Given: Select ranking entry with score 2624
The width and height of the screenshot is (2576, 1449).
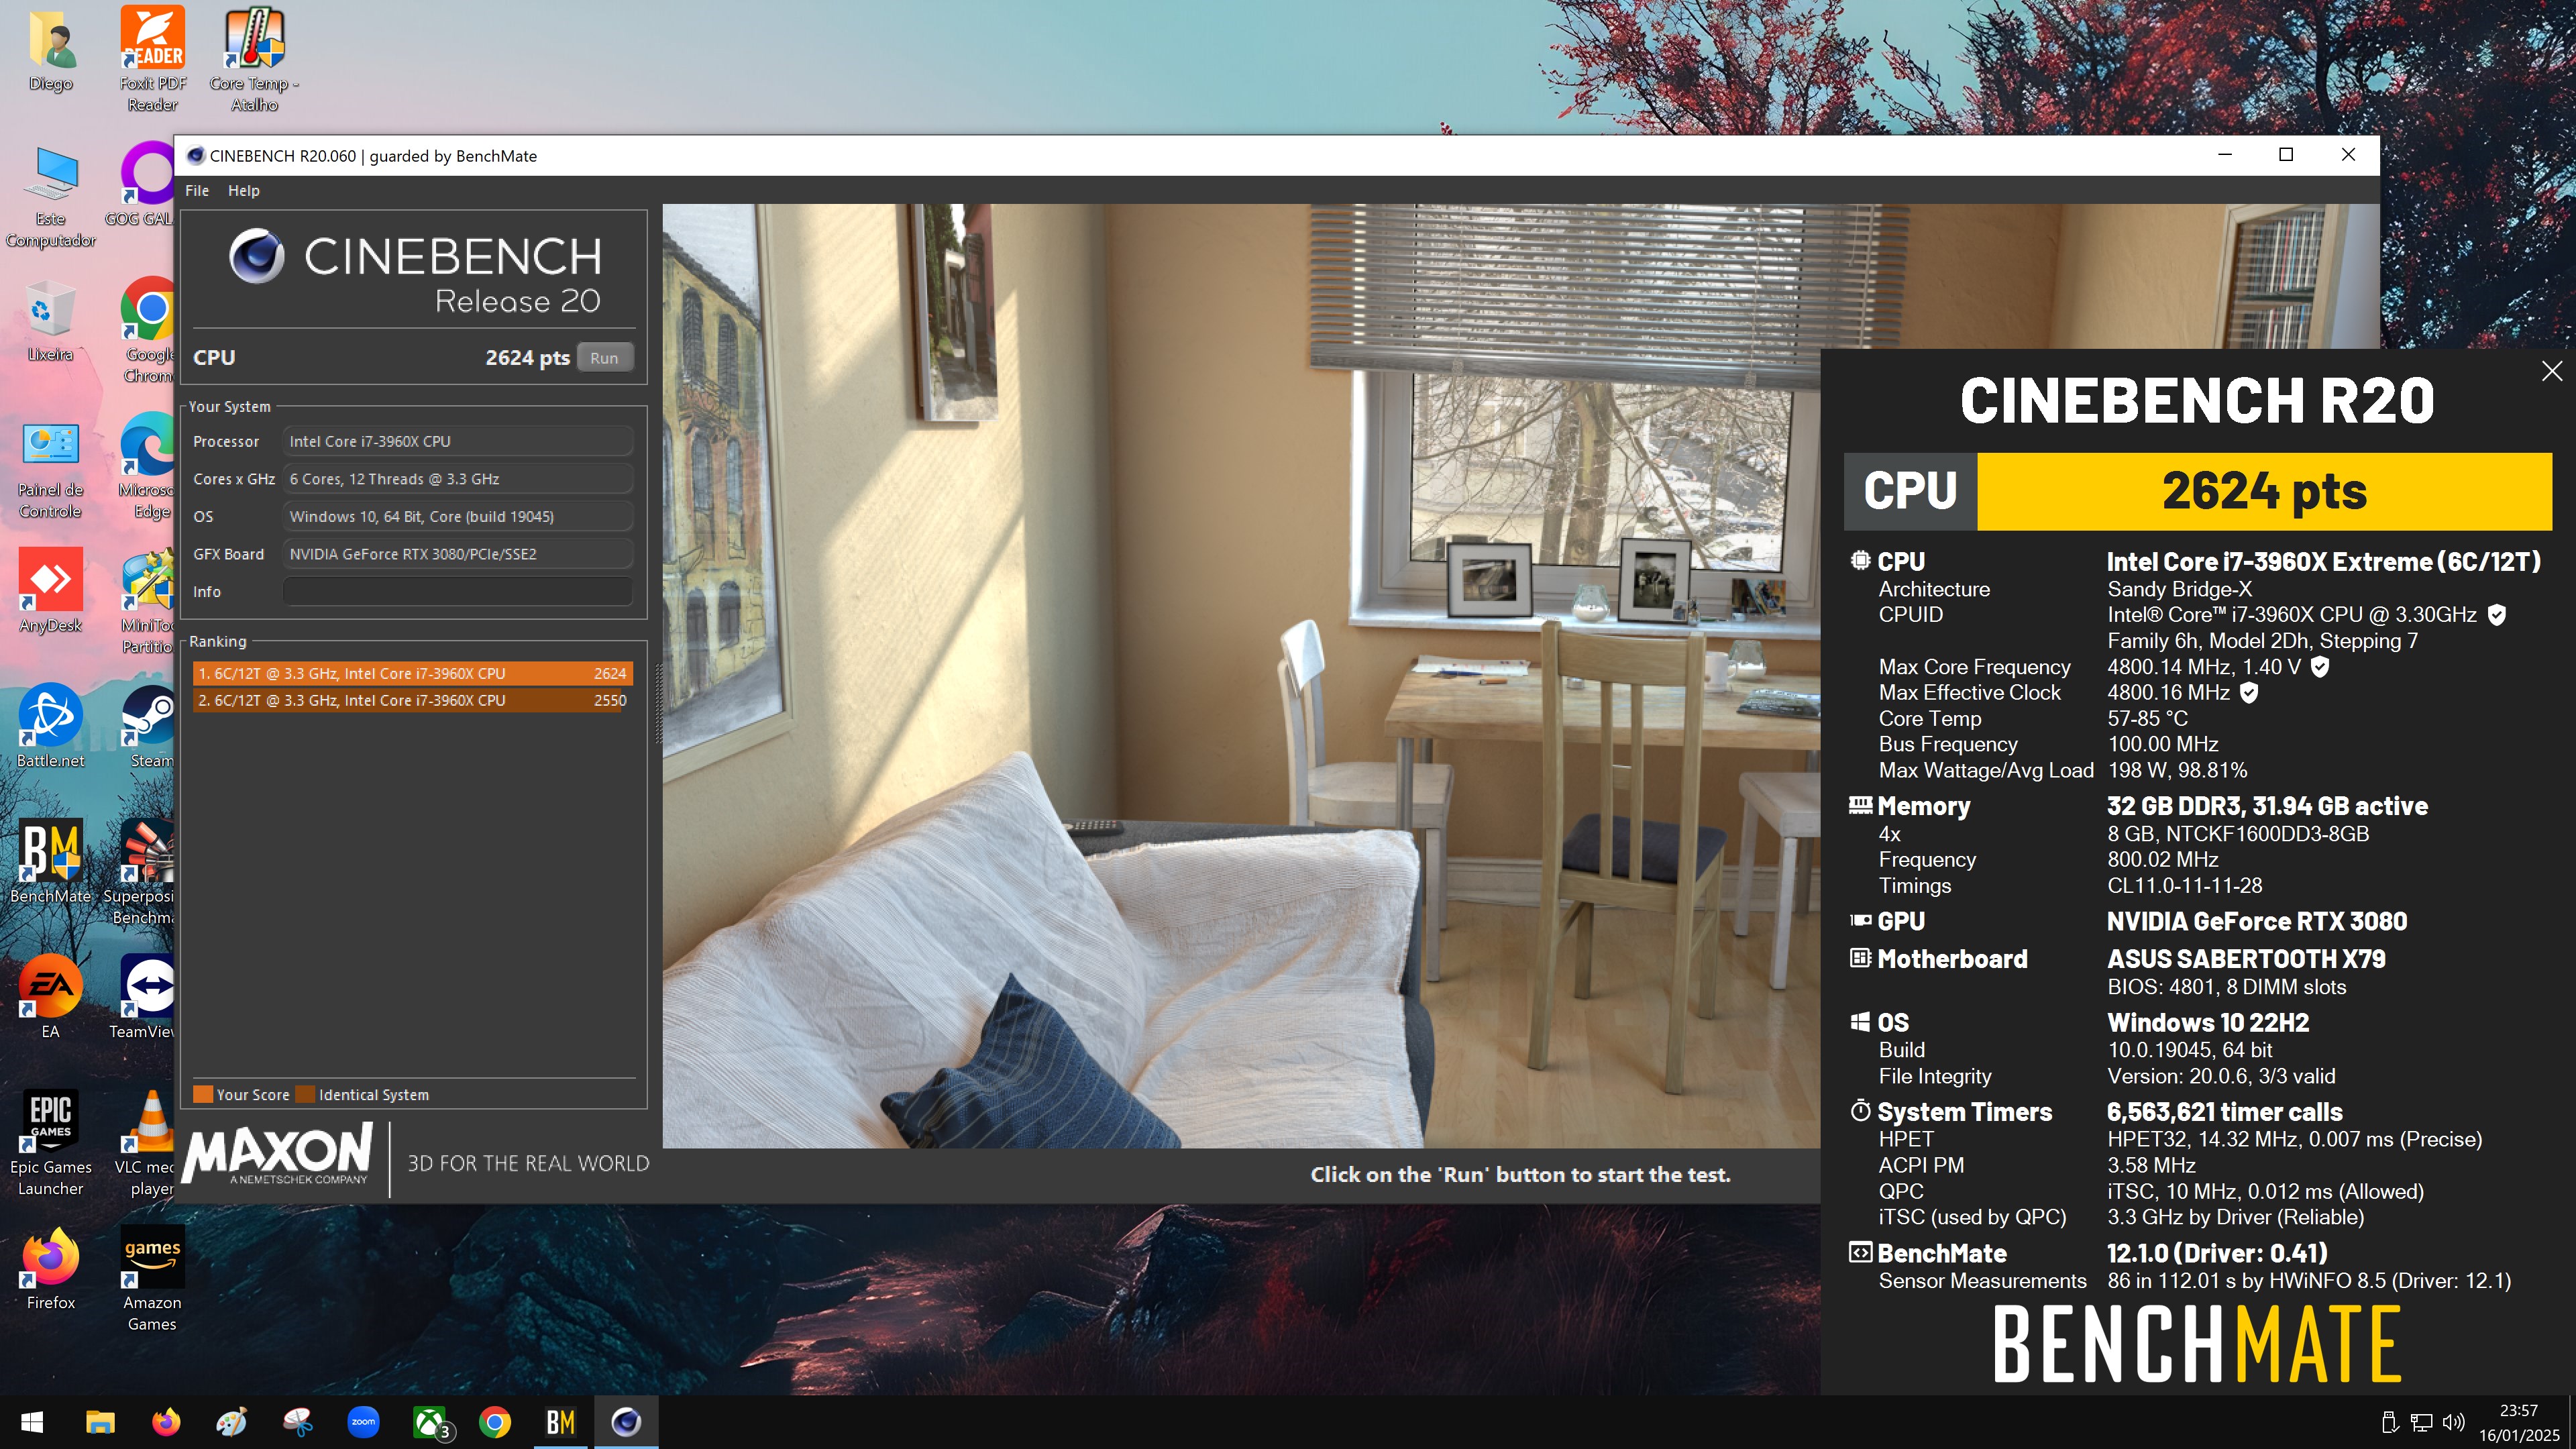Looking at the screenshot, I should [412, 673].
